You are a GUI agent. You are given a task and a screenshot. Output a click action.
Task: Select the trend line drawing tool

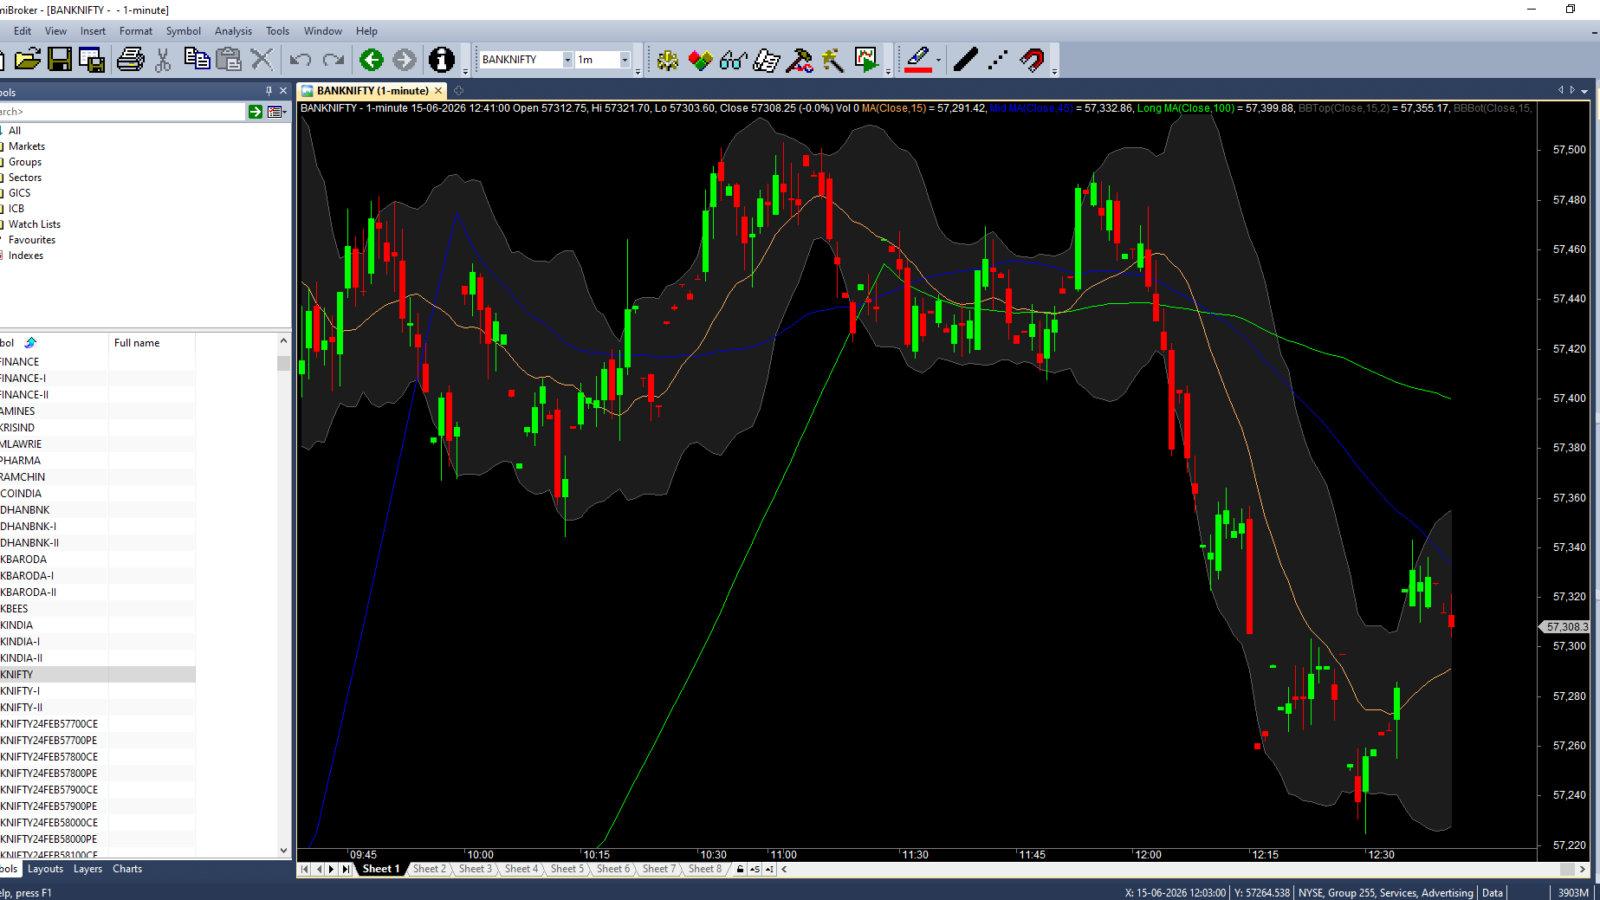tap(965, 60)
